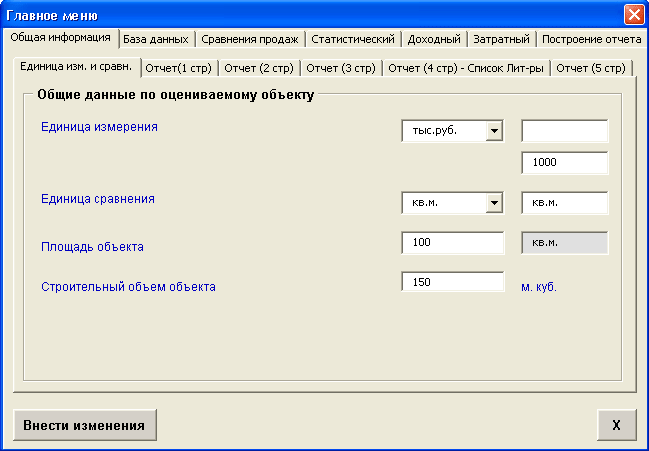
Task: Go to the Затратный tab
Action: click(502, 39)
